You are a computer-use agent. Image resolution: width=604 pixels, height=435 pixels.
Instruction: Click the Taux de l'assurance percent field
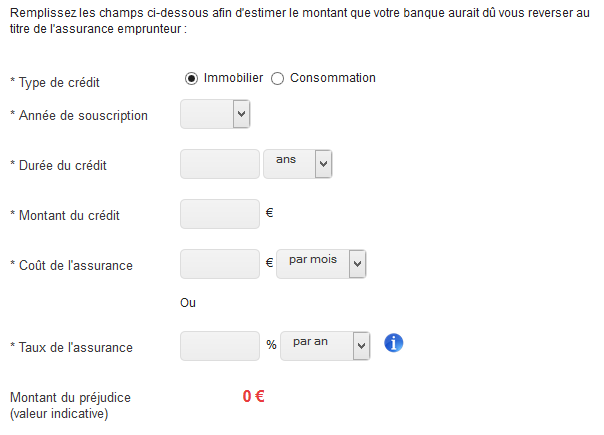coord(220,346)
